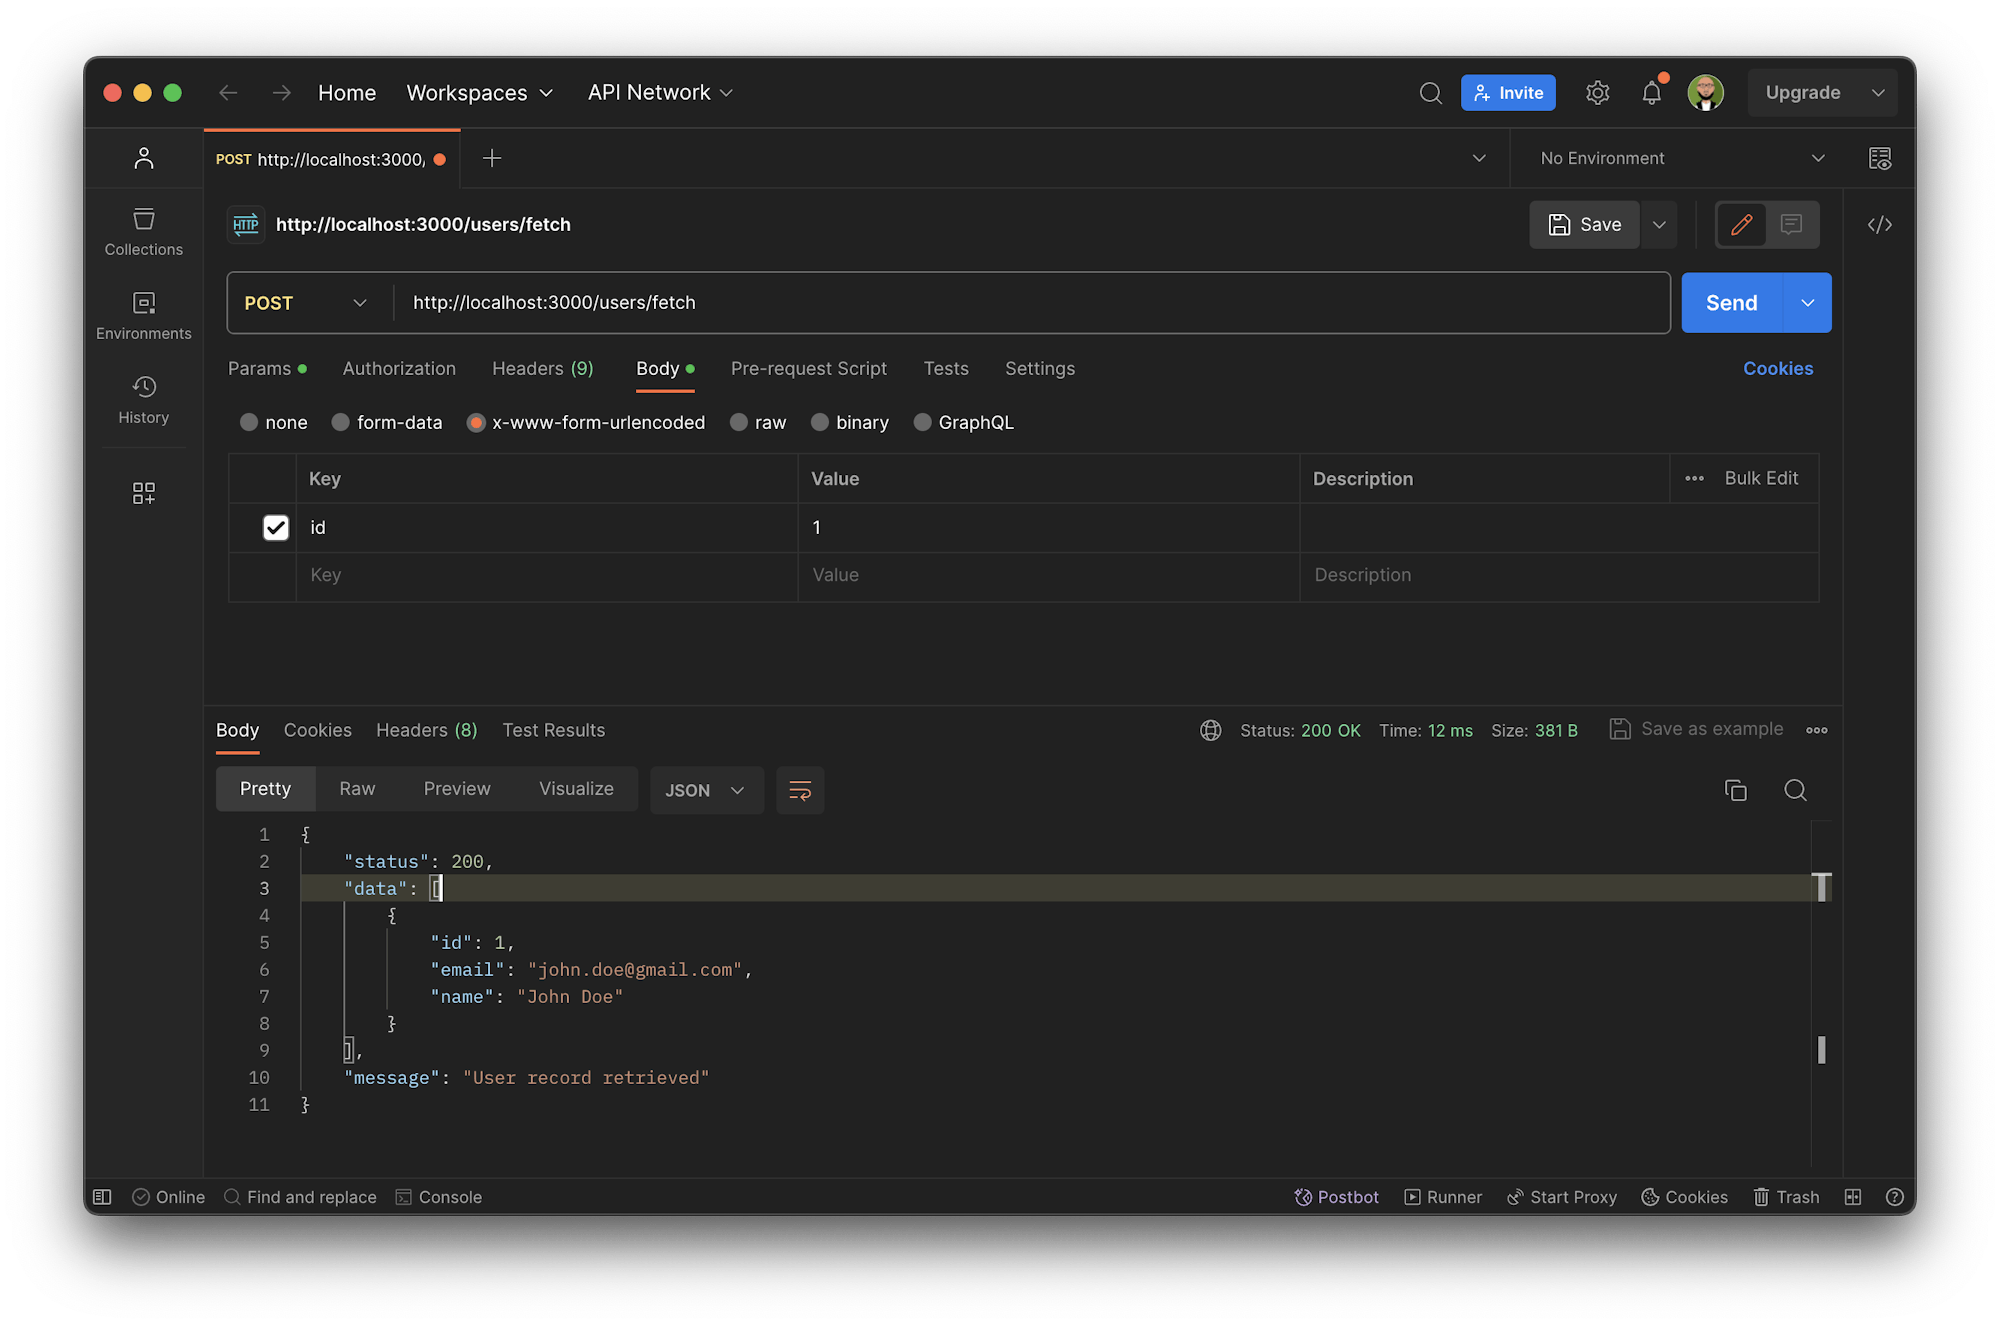Screen dimensions: 2000x1326
Task: Open Postbot from the status bar
Action: coord(1336,1196)
